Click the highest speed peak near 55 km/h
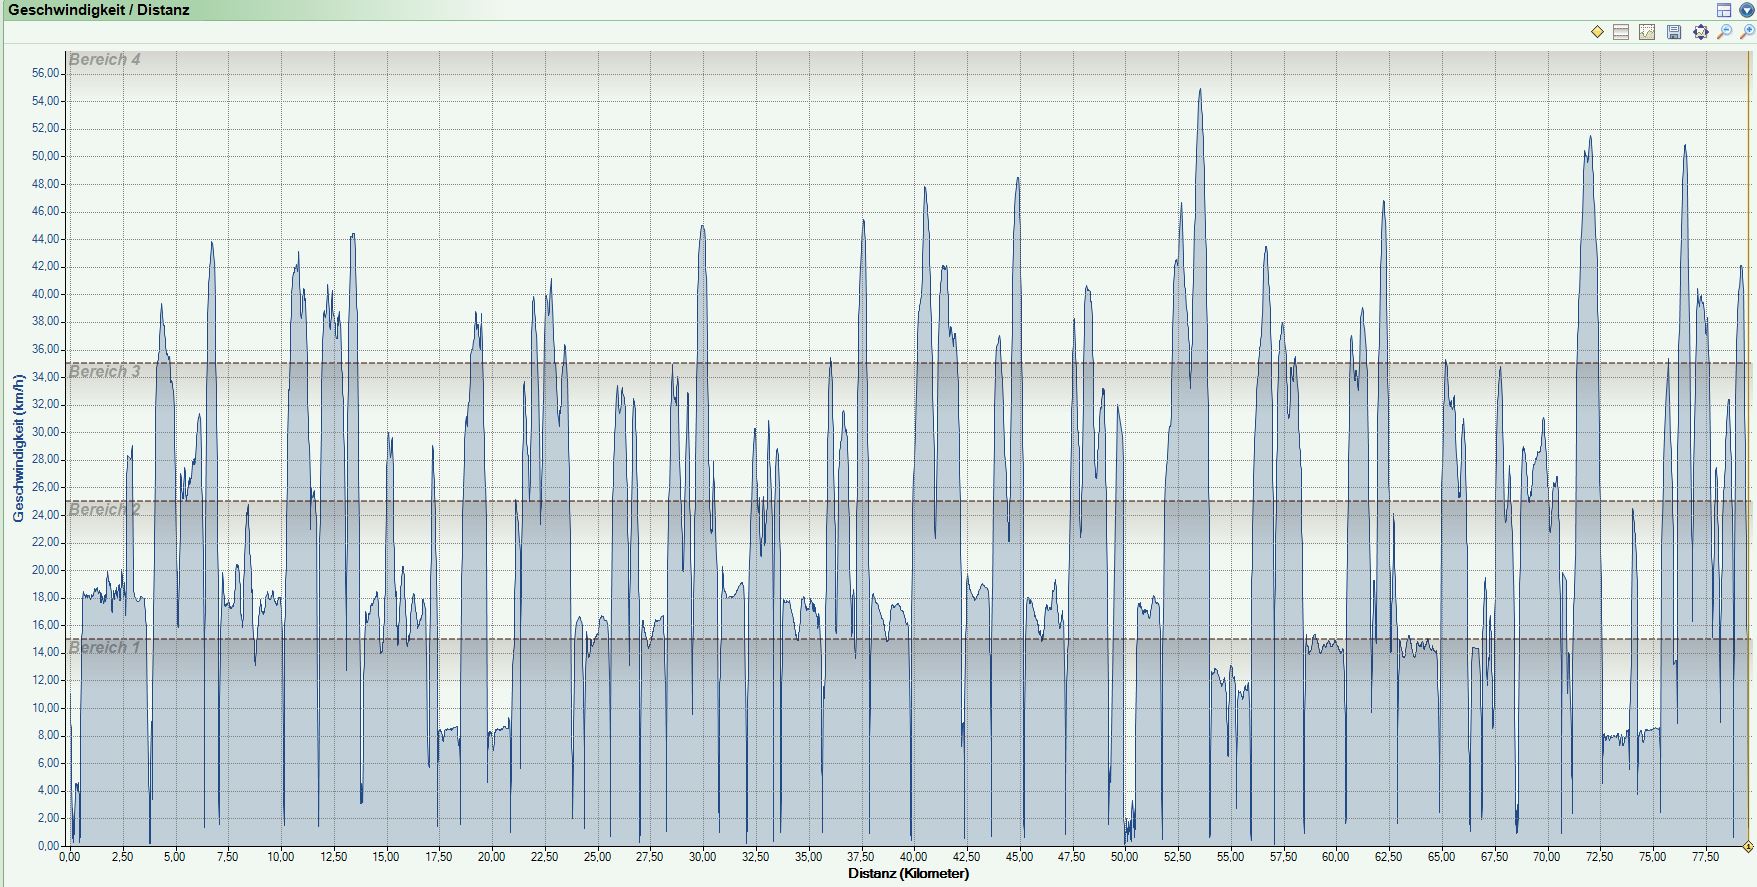 tap(1200, 91)
